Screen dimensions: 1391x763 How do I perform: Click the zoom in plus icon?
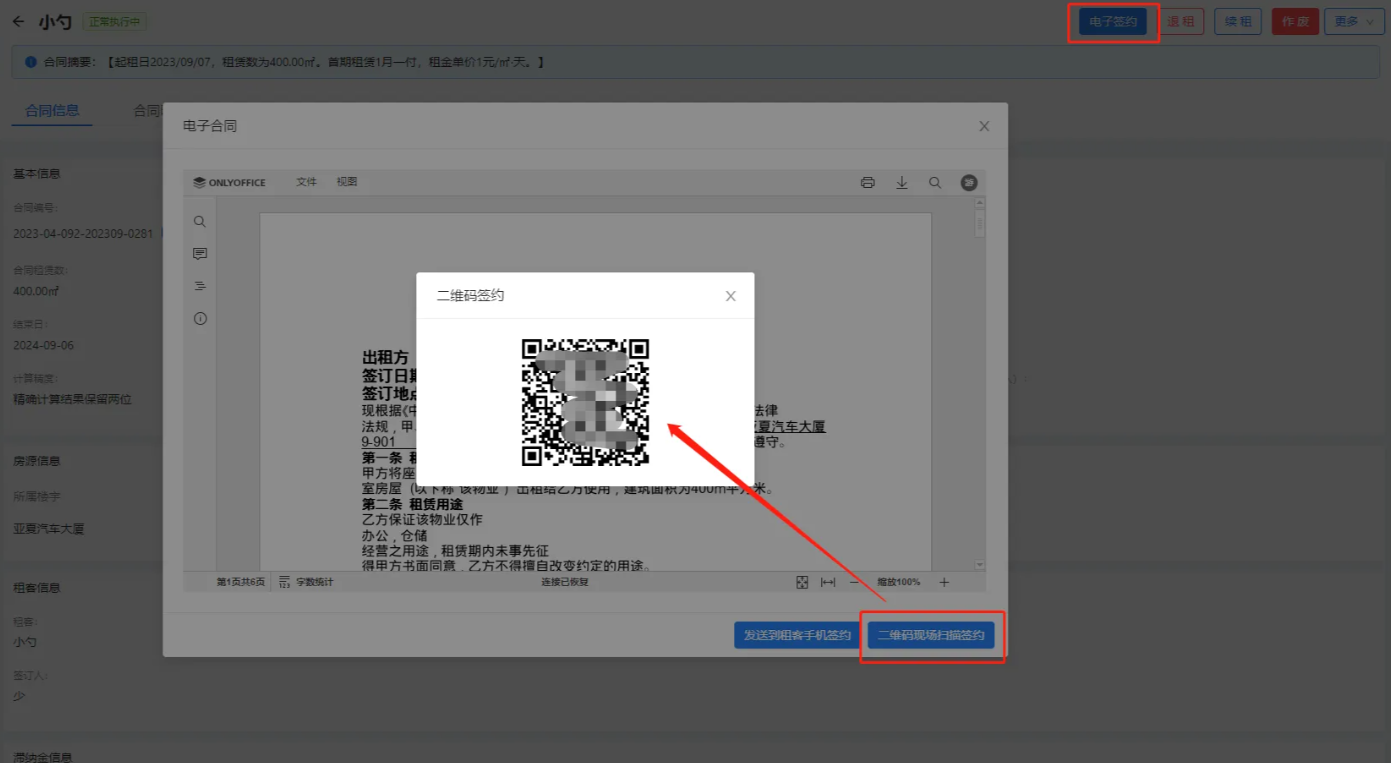coord(944,582)
